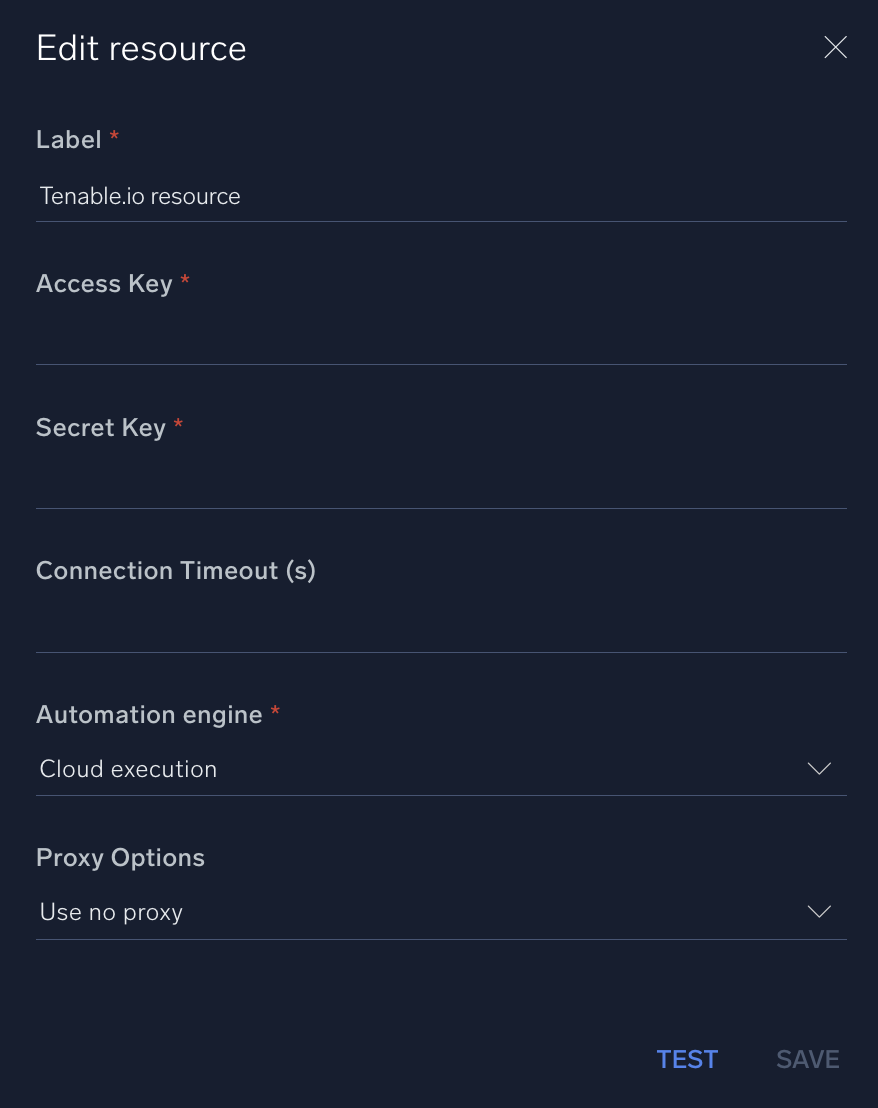Click the X icon in the corner

835,47
